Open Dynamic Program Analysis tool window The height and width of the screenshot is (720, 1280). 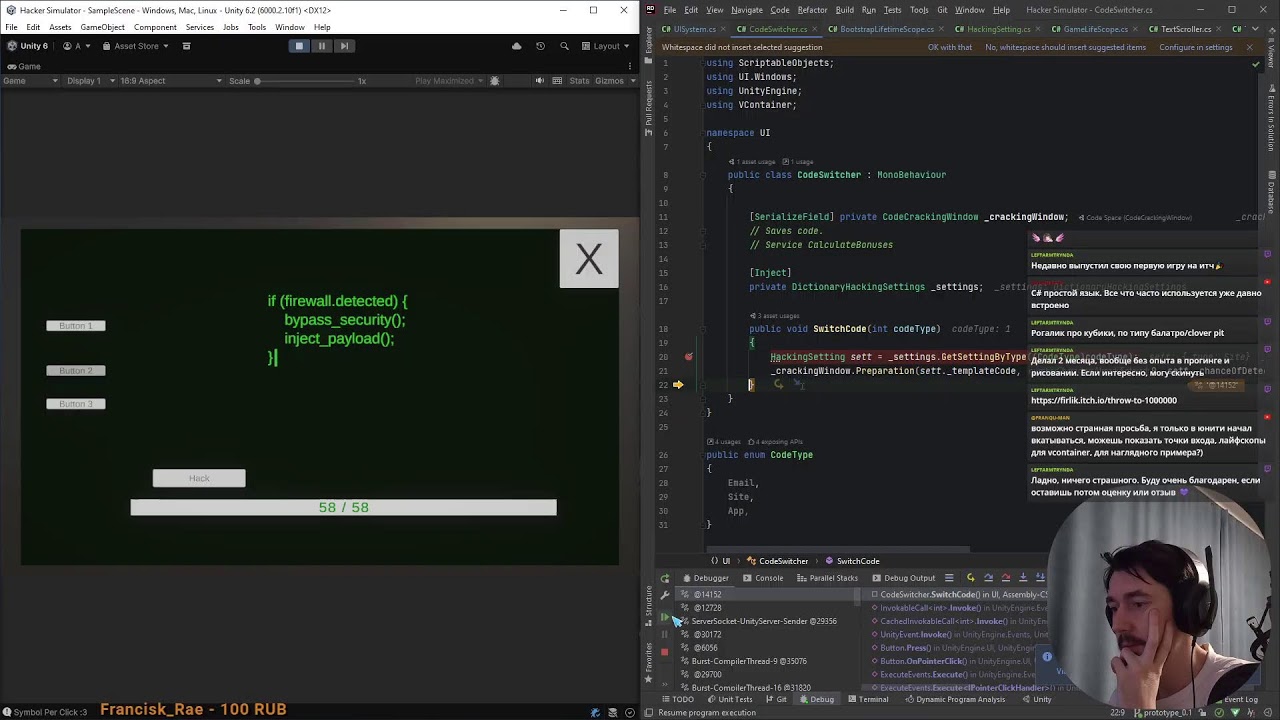[x=954, y=700]
